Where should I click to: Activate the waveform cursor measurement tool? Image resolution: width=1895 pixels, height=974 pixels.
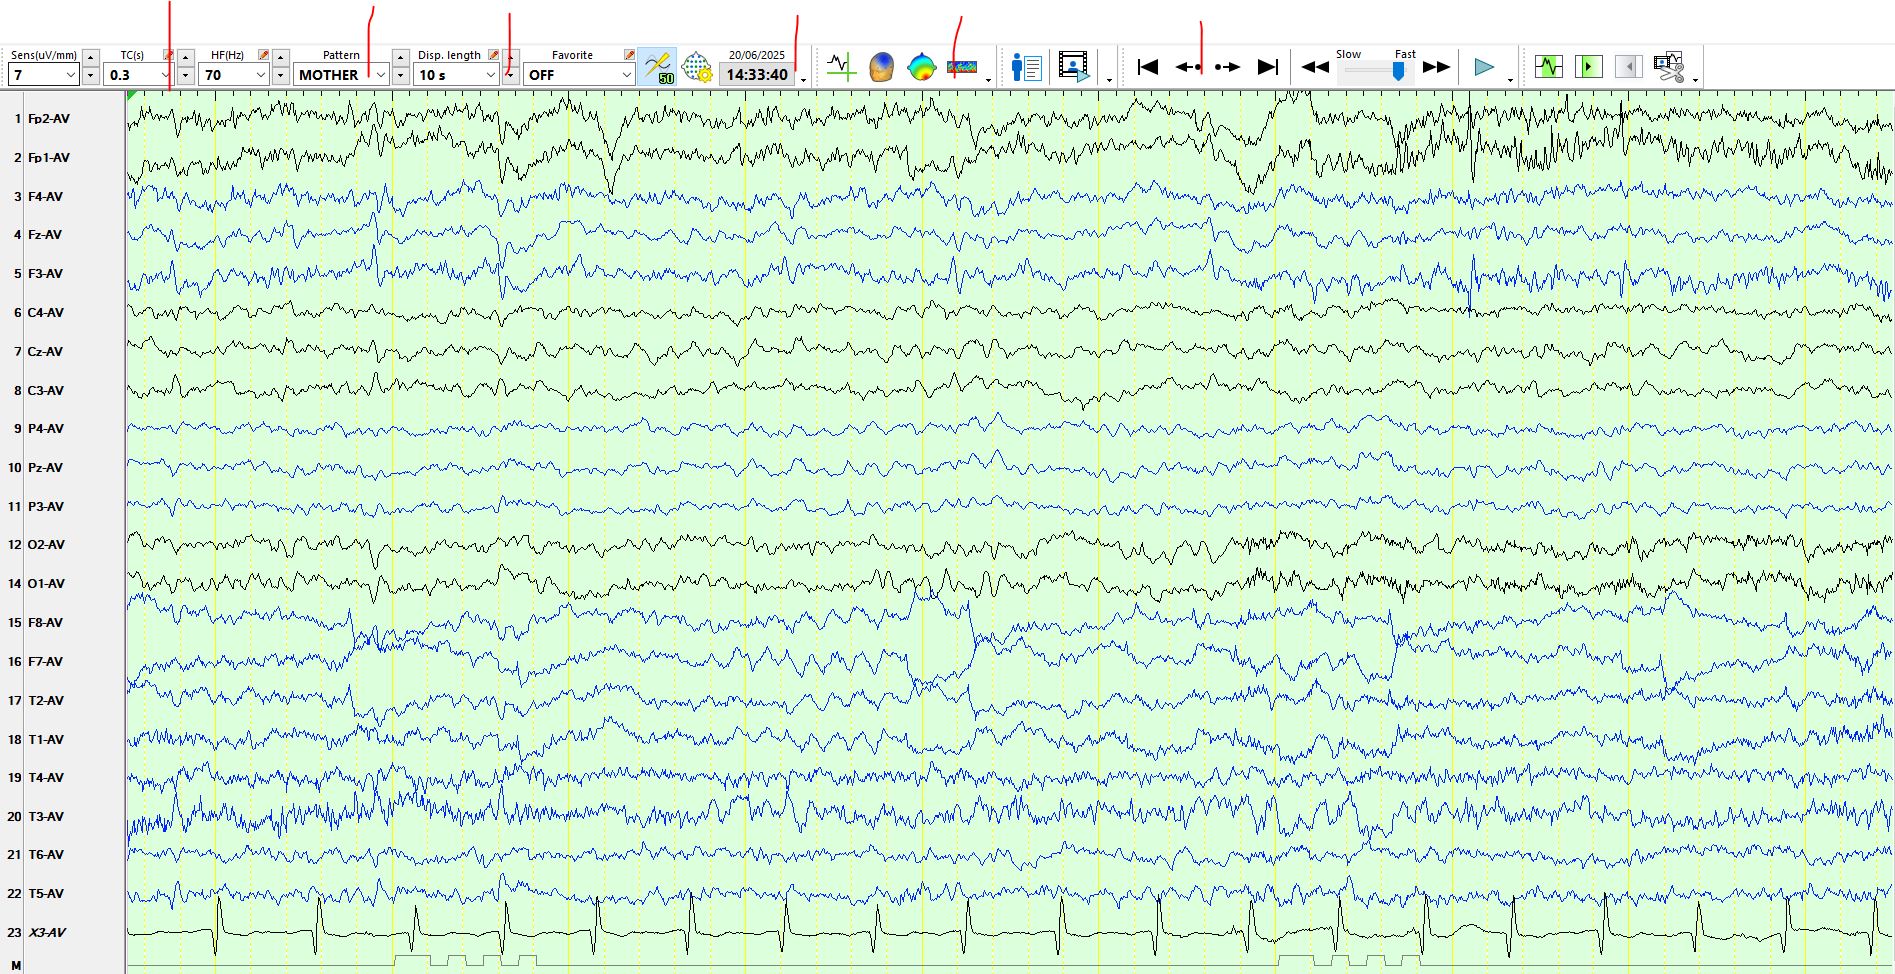click(x=842, y=67)
